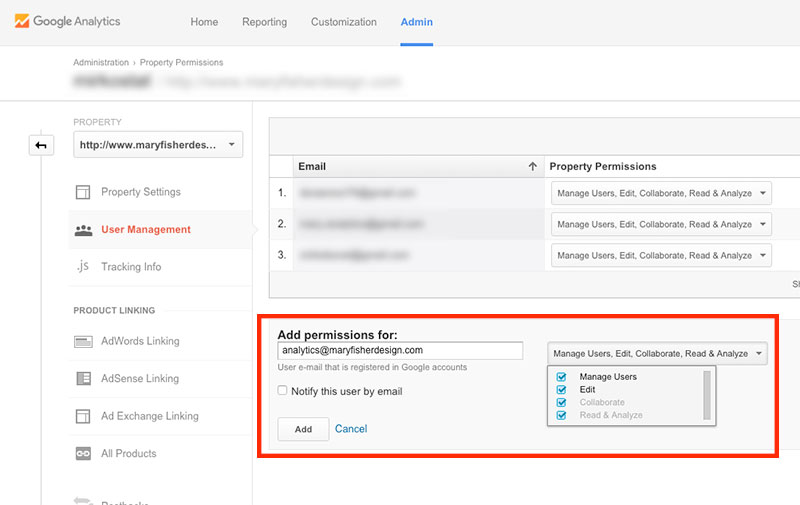Click the Google Analytics logo

click(x=67, y=21)
